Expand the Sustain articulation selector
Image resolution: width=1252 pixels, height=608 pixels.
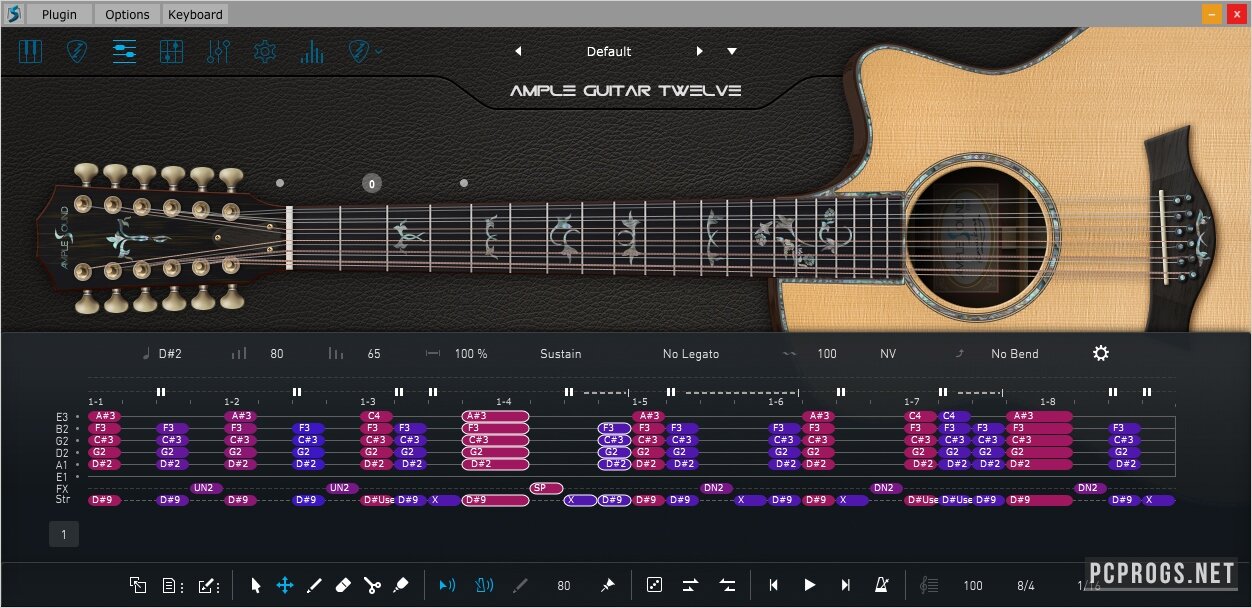(560, 354)
